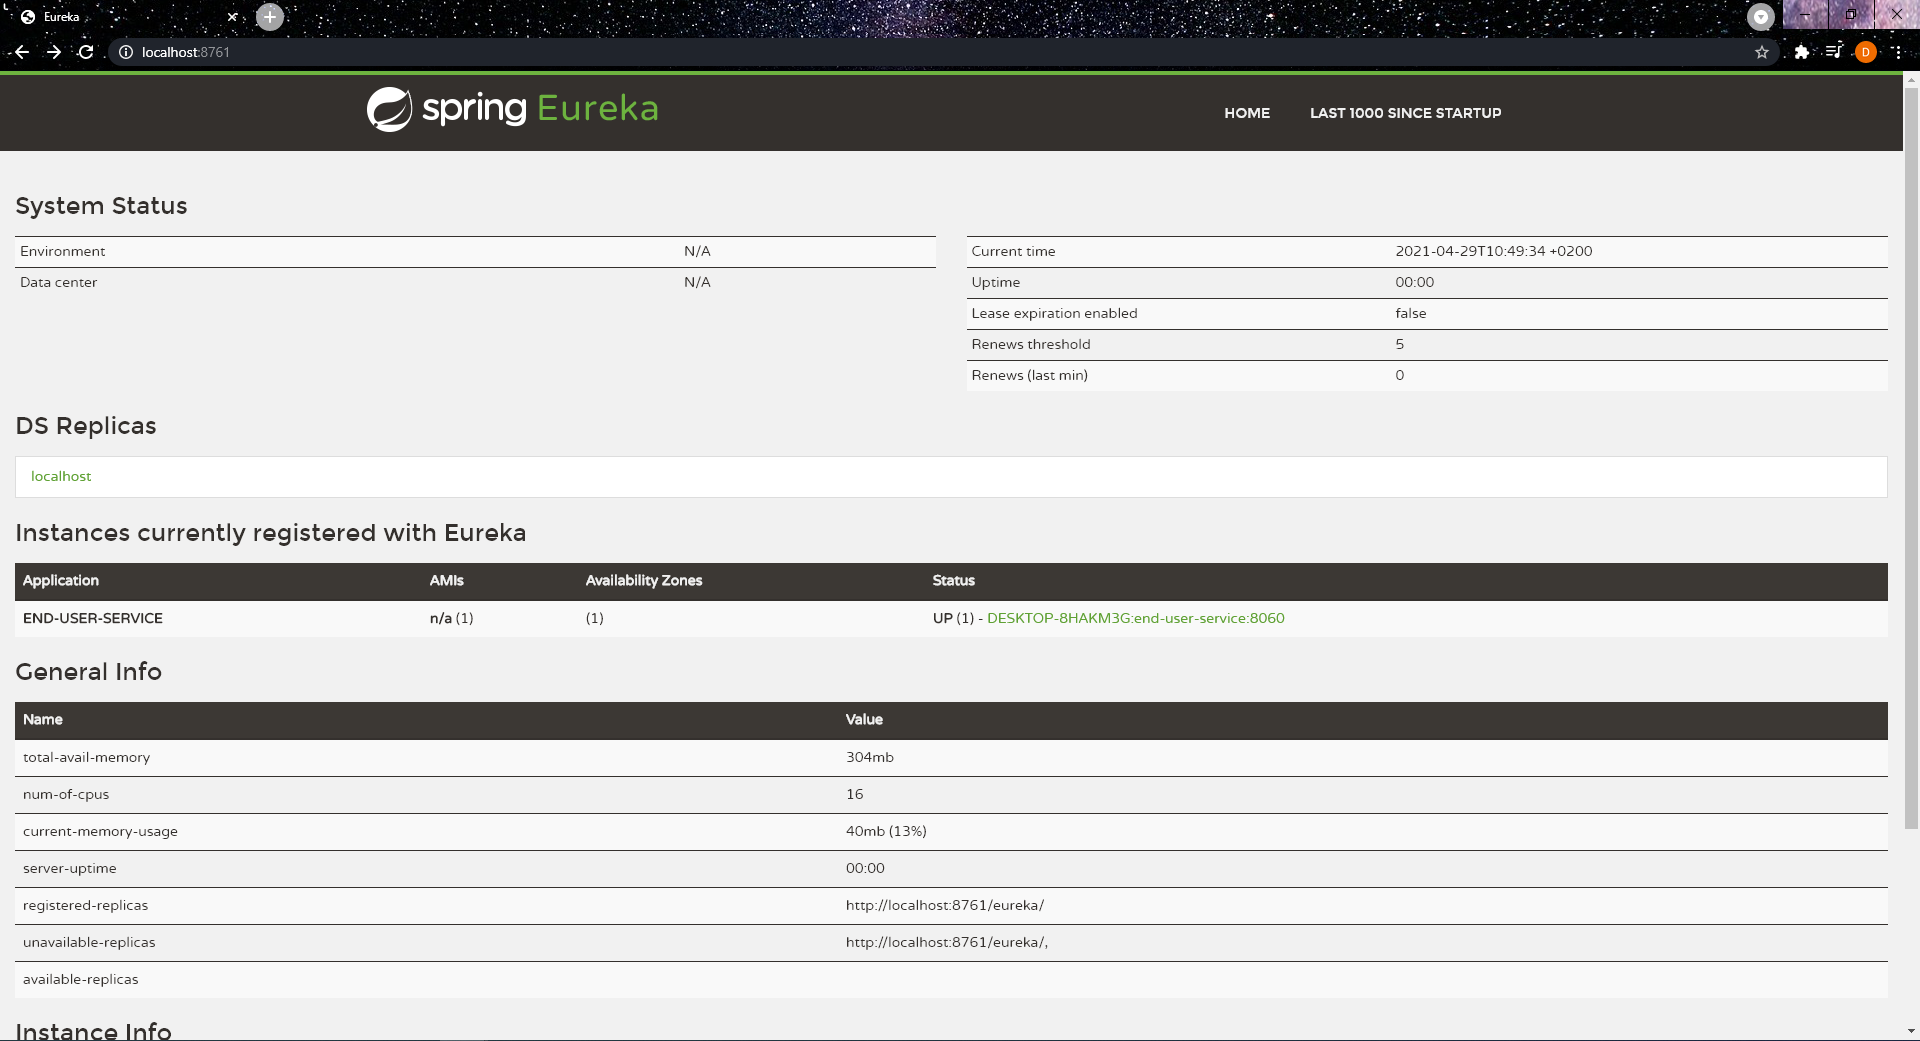Click the tab search dropdown circle
The image size is (1920, 1041).
coord(1761,17)
